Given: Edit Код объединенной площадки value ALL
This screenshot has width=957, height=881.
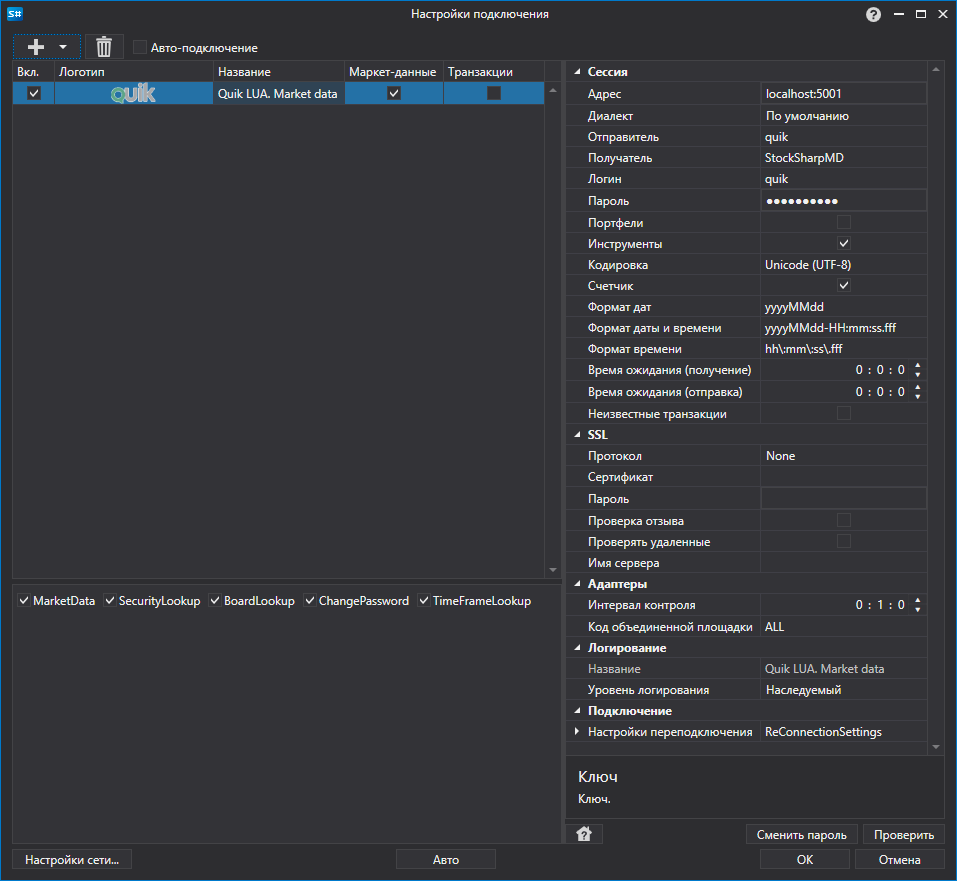Looking at the screenshot, I should click(843, 626).
